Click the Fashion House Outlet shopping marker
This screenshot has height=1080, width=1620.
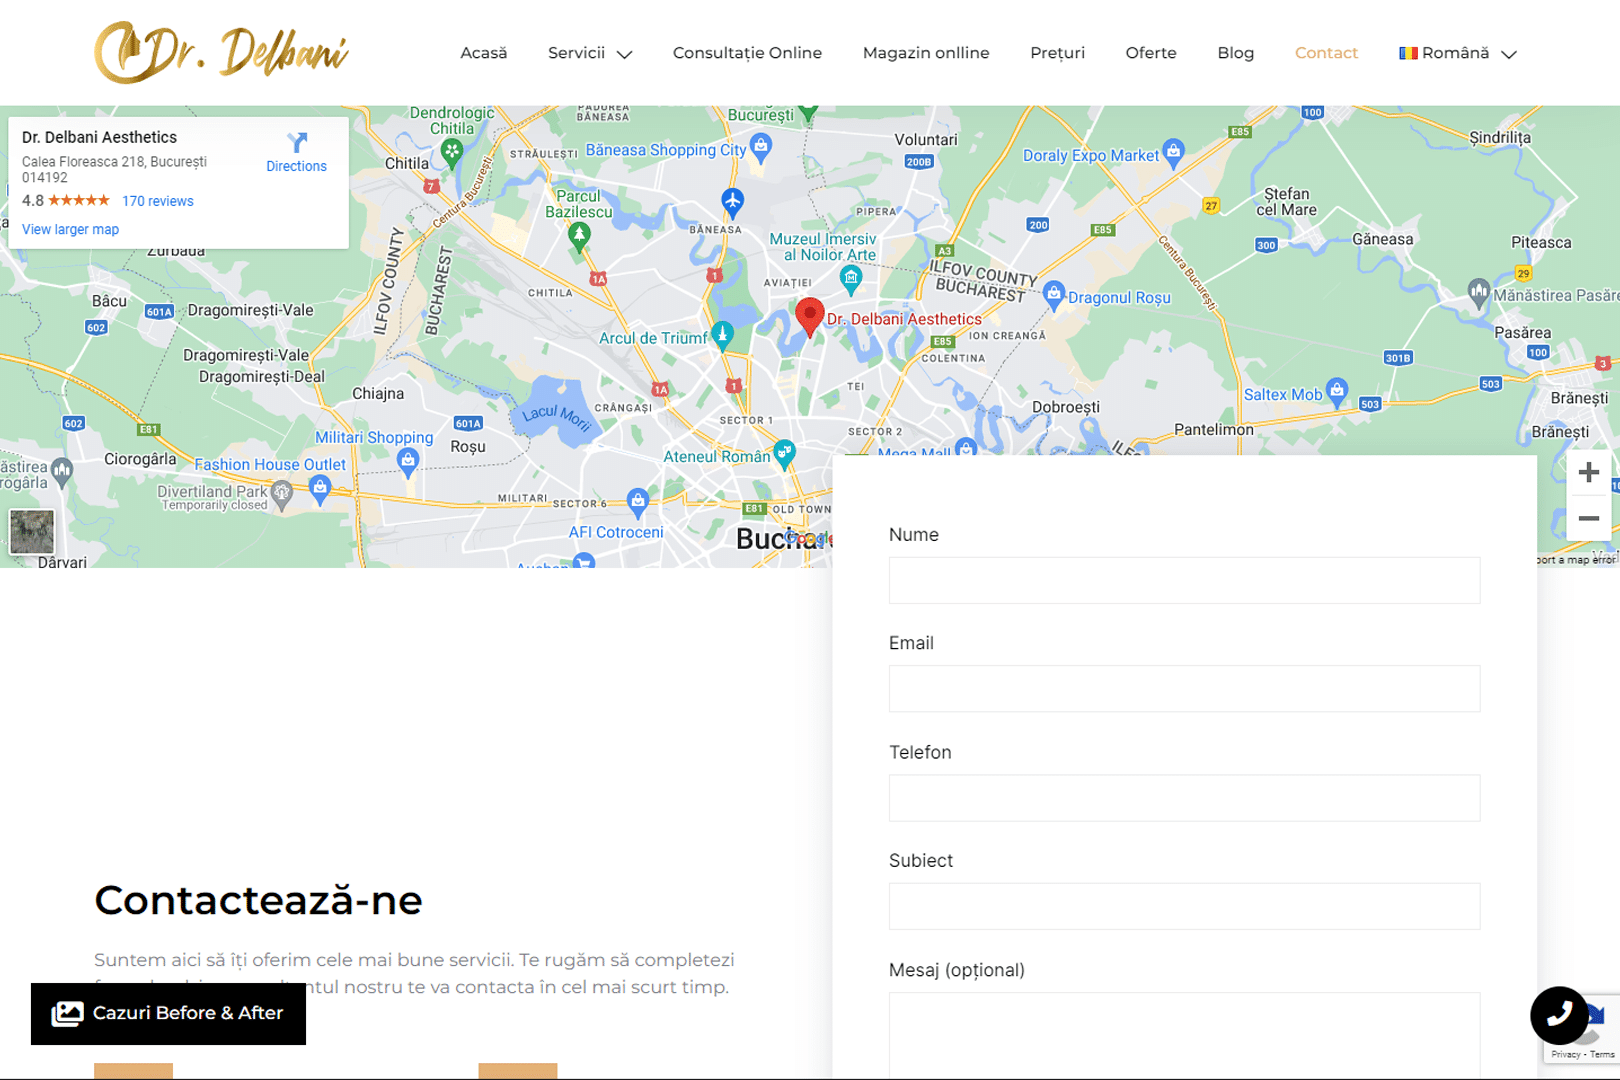(320, 488)
